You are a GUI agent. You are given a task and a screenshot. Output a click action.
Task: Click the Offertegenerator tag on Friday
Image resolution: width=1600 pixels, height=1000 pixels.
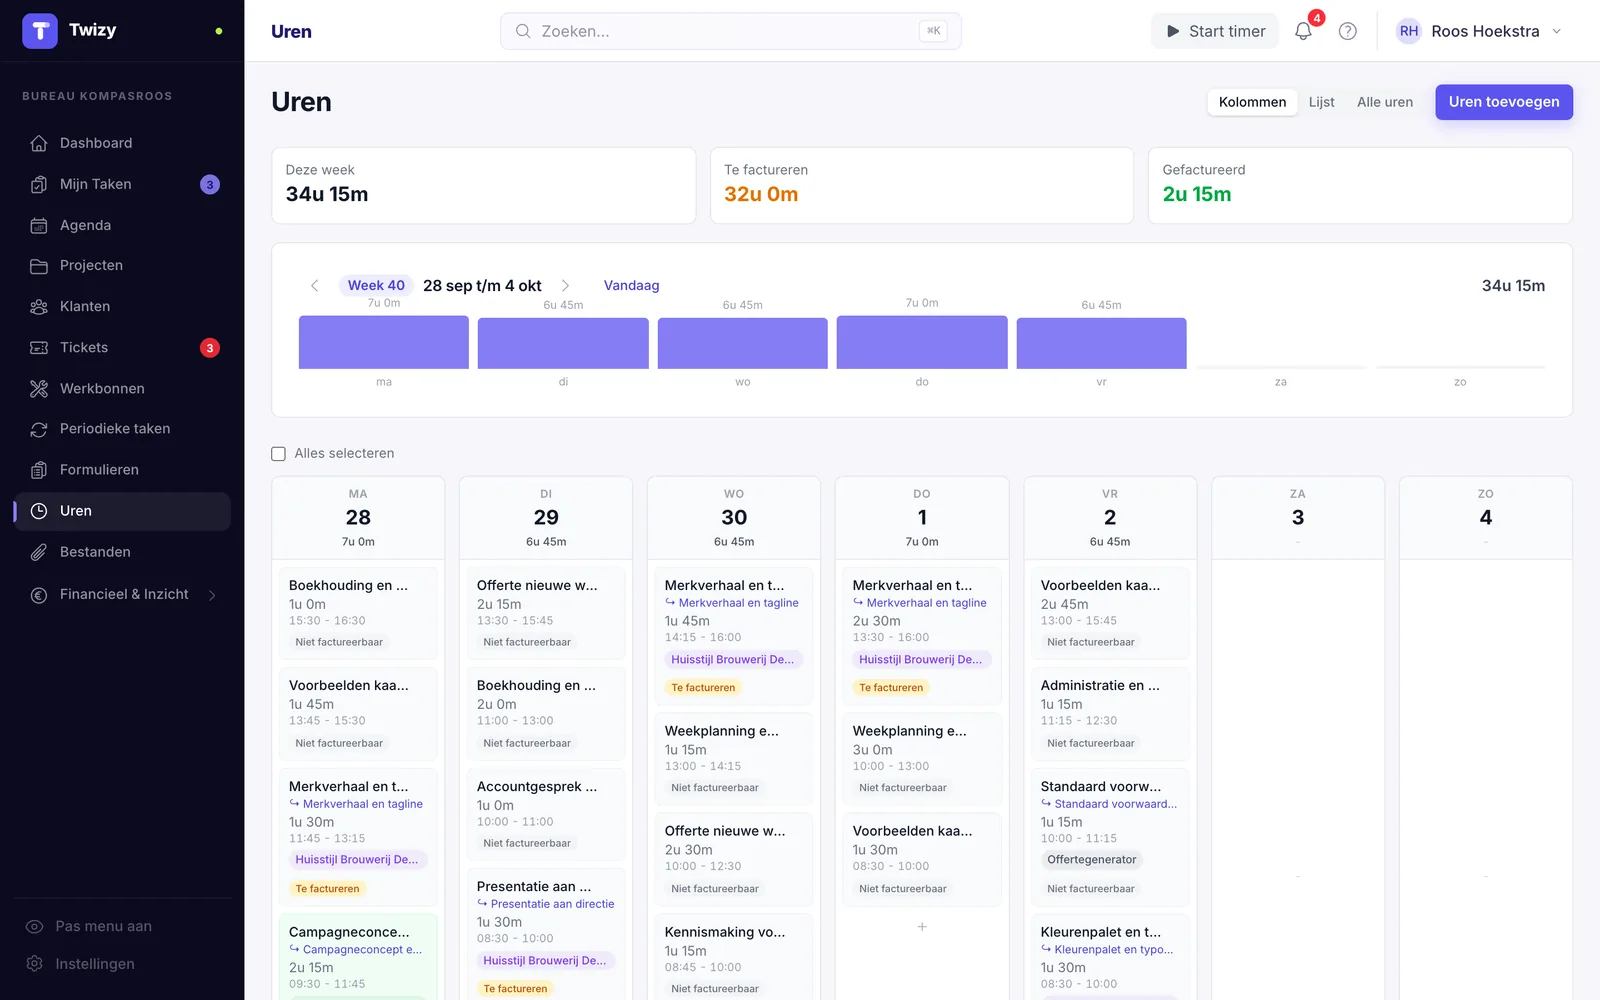pyautogui.click(x=1091, y=860)
